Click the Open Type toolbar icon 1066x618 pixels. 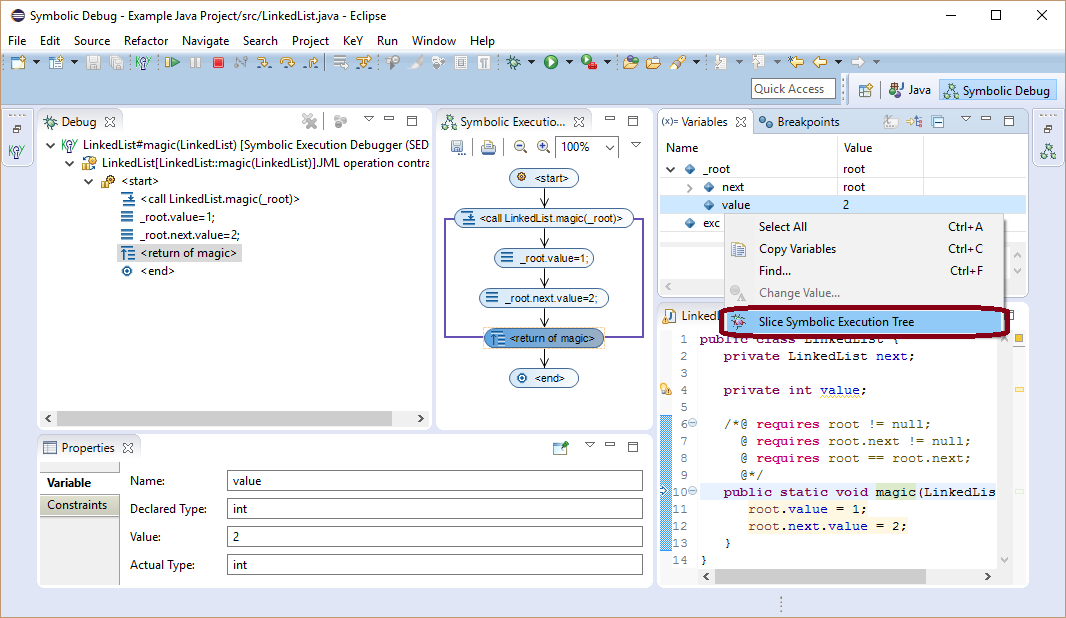(630, 63)
